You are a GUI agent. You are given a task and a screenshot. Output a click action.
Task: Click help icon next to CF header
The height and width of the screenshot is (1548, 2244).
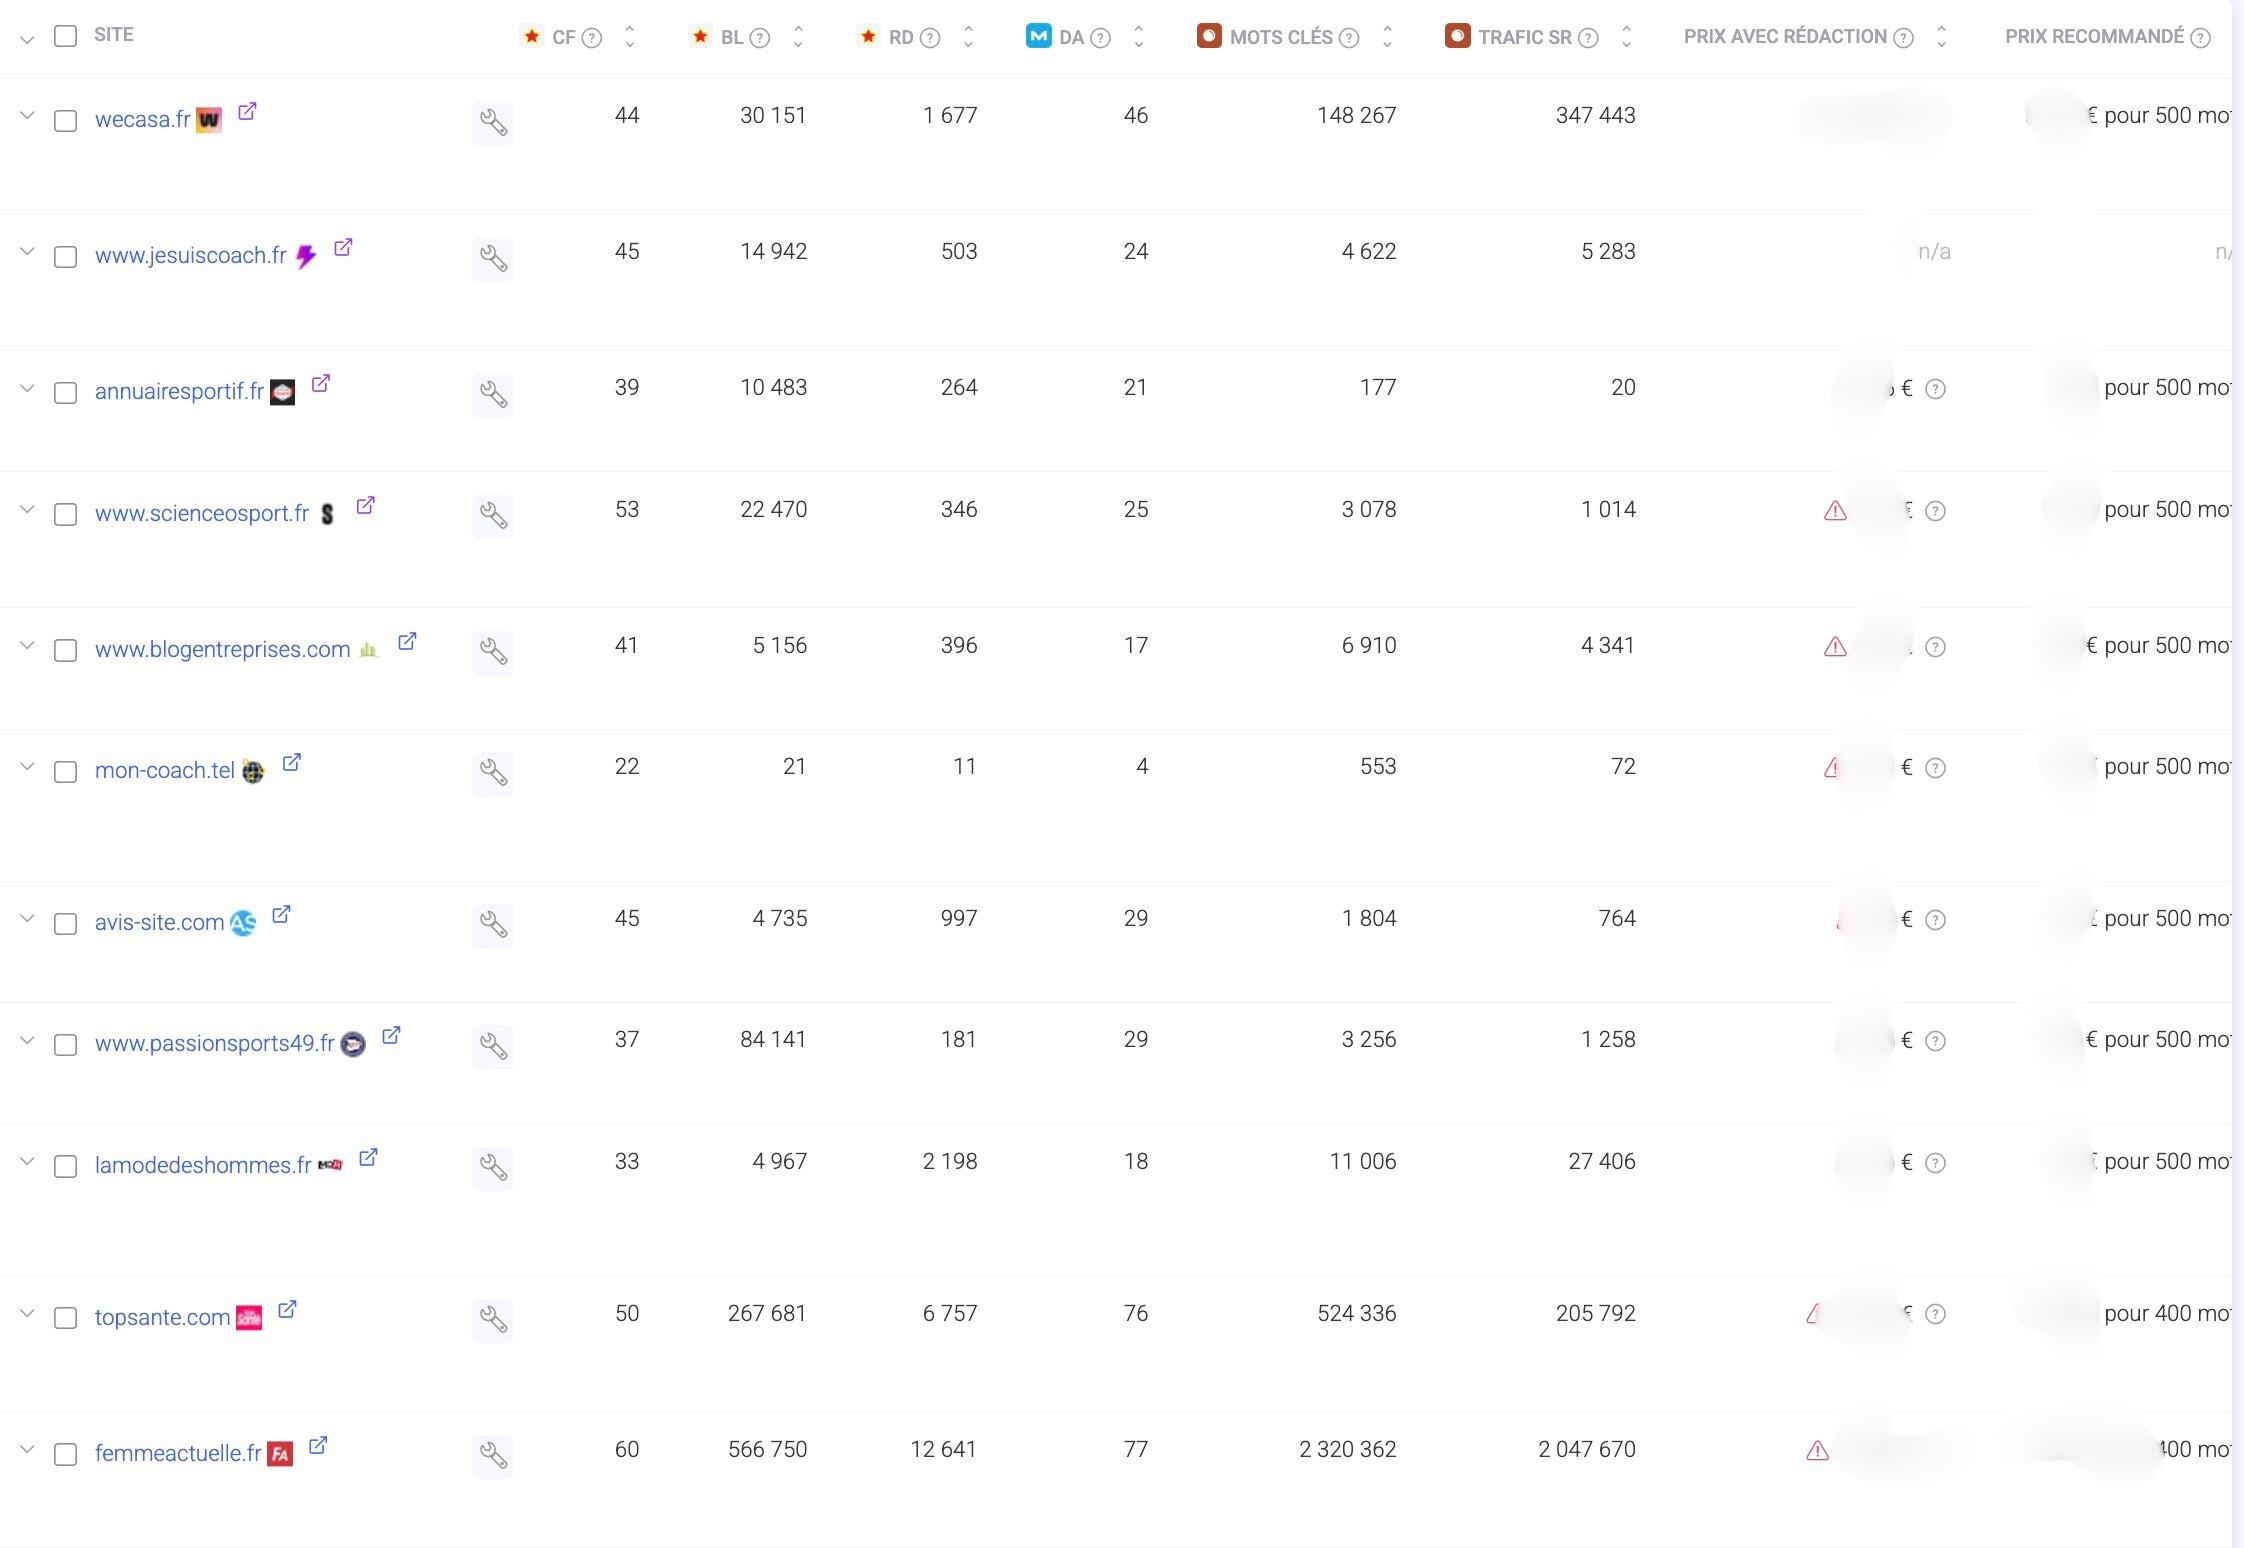coord(592,38)
